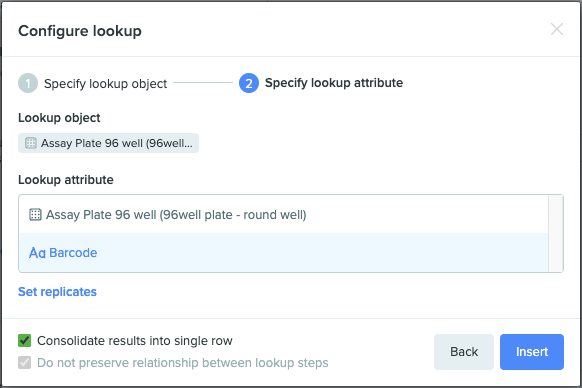Click the Configure lookup dialog title

[x=80, y=31]
